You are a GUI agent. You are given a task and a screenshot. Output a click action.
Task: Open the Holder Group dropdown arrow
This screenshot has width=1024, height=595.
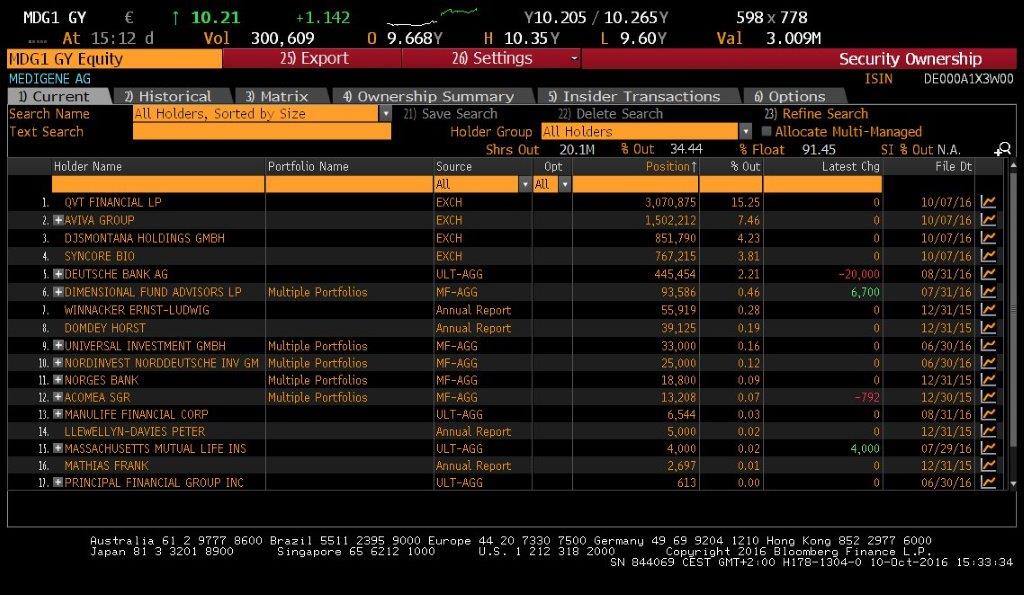click(745, 131)
